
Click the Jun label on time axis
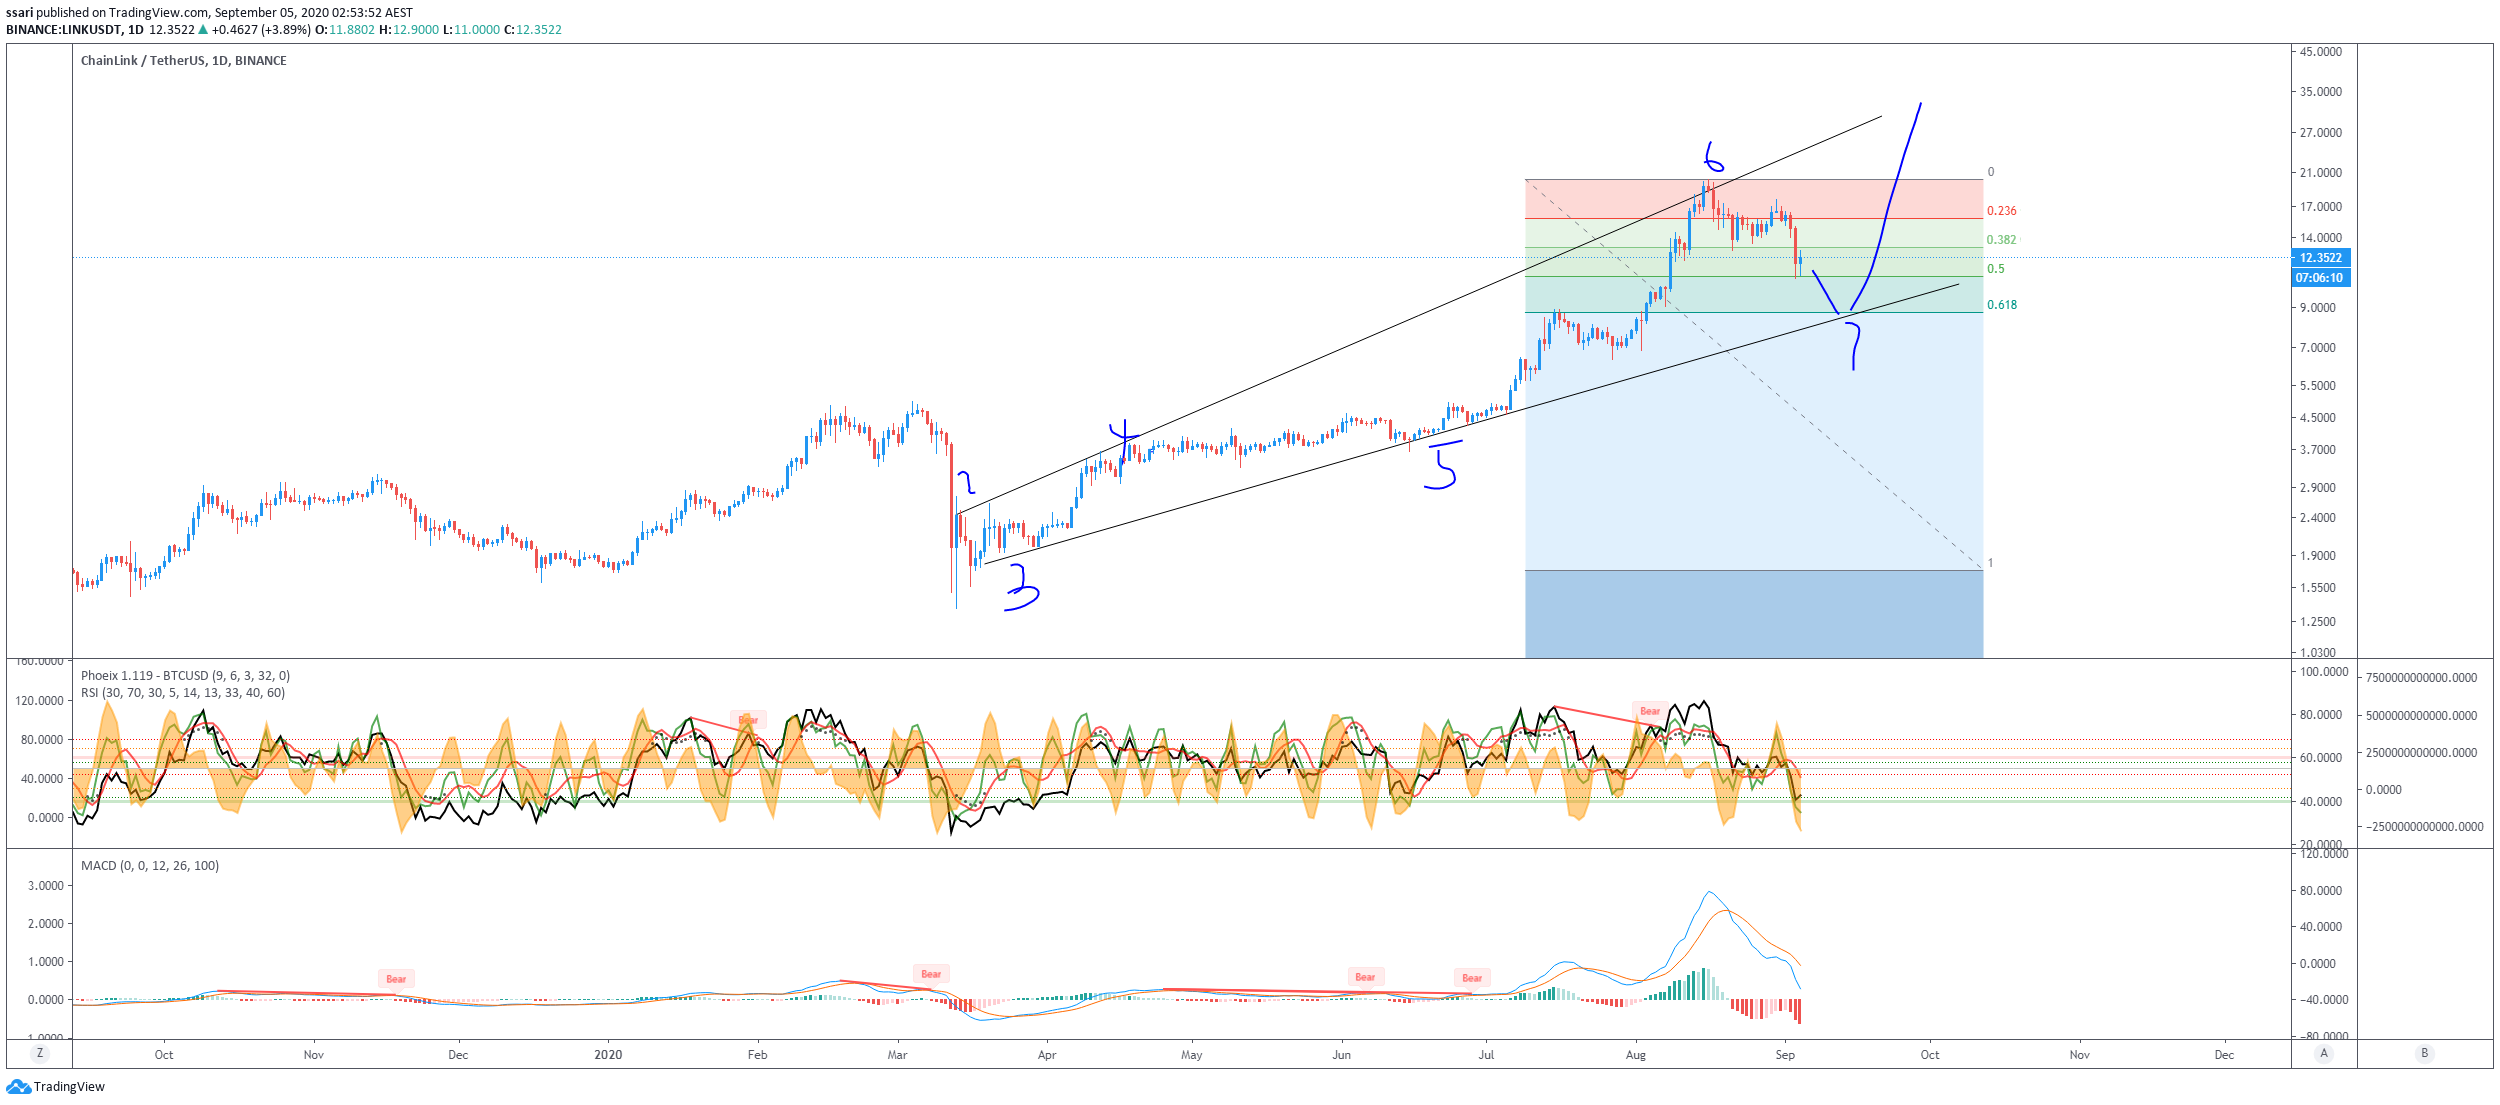1342,1055
